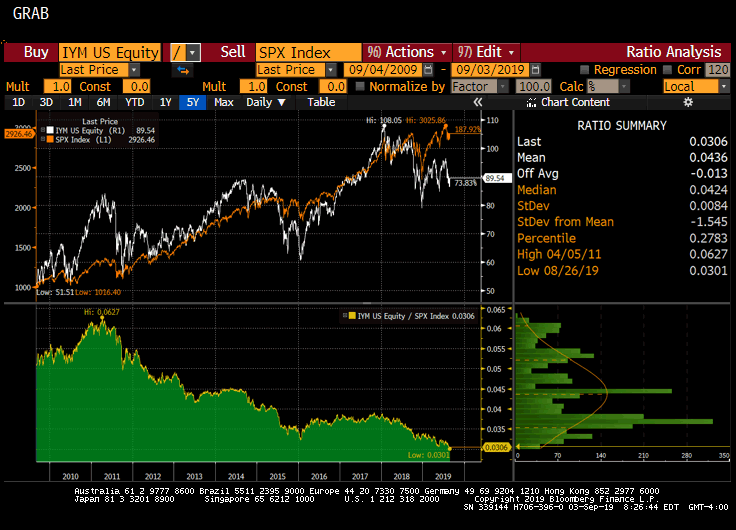The height and width of the screenshot is (530, 736).
Task: Click the 89.54 price tag on axis
Action: 497,178
